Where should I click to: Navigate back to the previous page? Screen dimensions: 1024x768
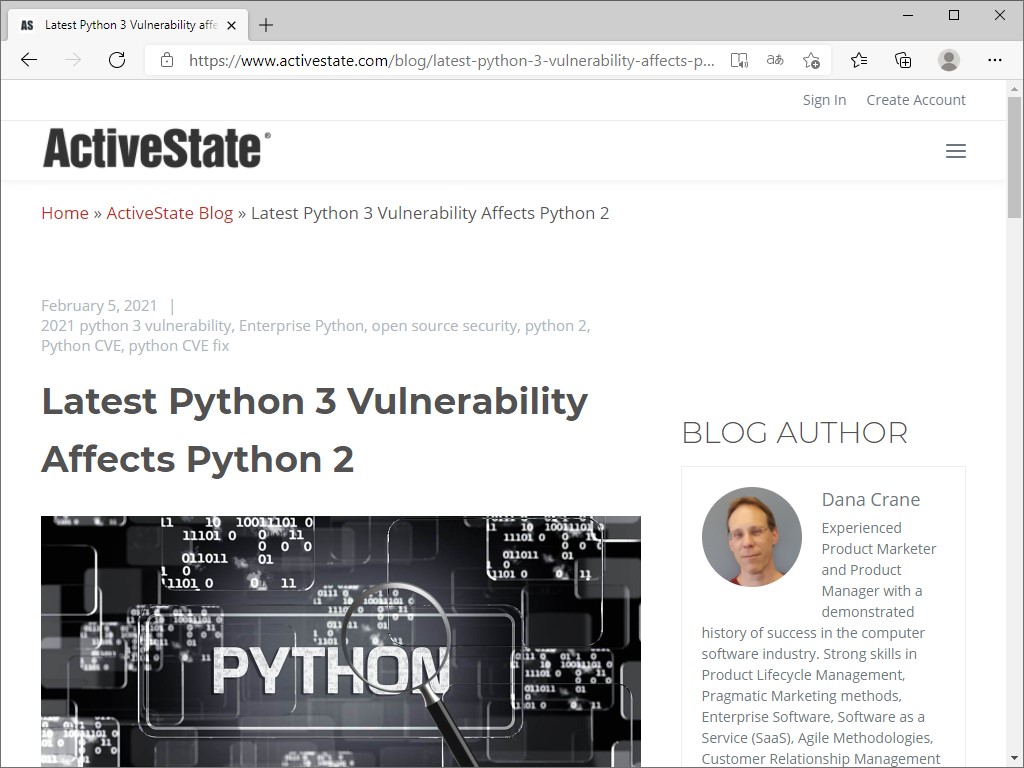pos(29,60)
